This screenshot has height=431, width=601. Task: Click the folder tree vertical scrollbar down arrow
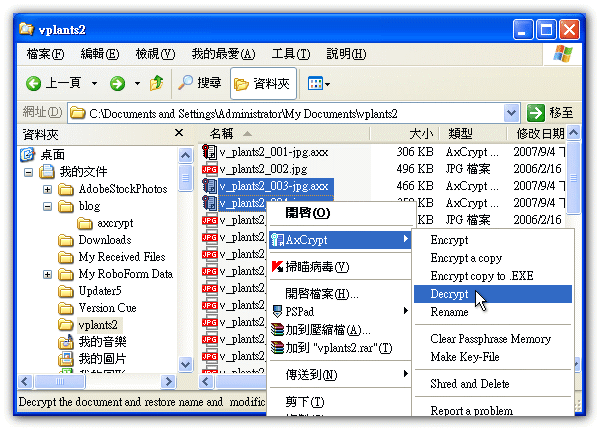point(186,364)
